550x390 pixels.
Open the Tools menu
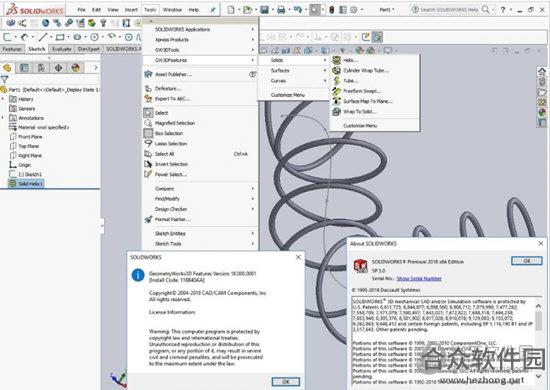click(150, 10)
